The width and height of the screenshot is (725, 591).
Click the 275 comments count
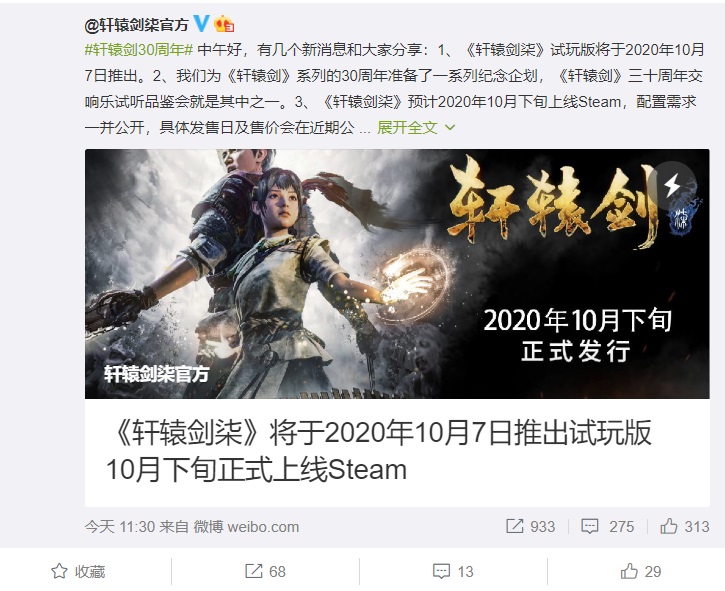[x=621, y=526]
